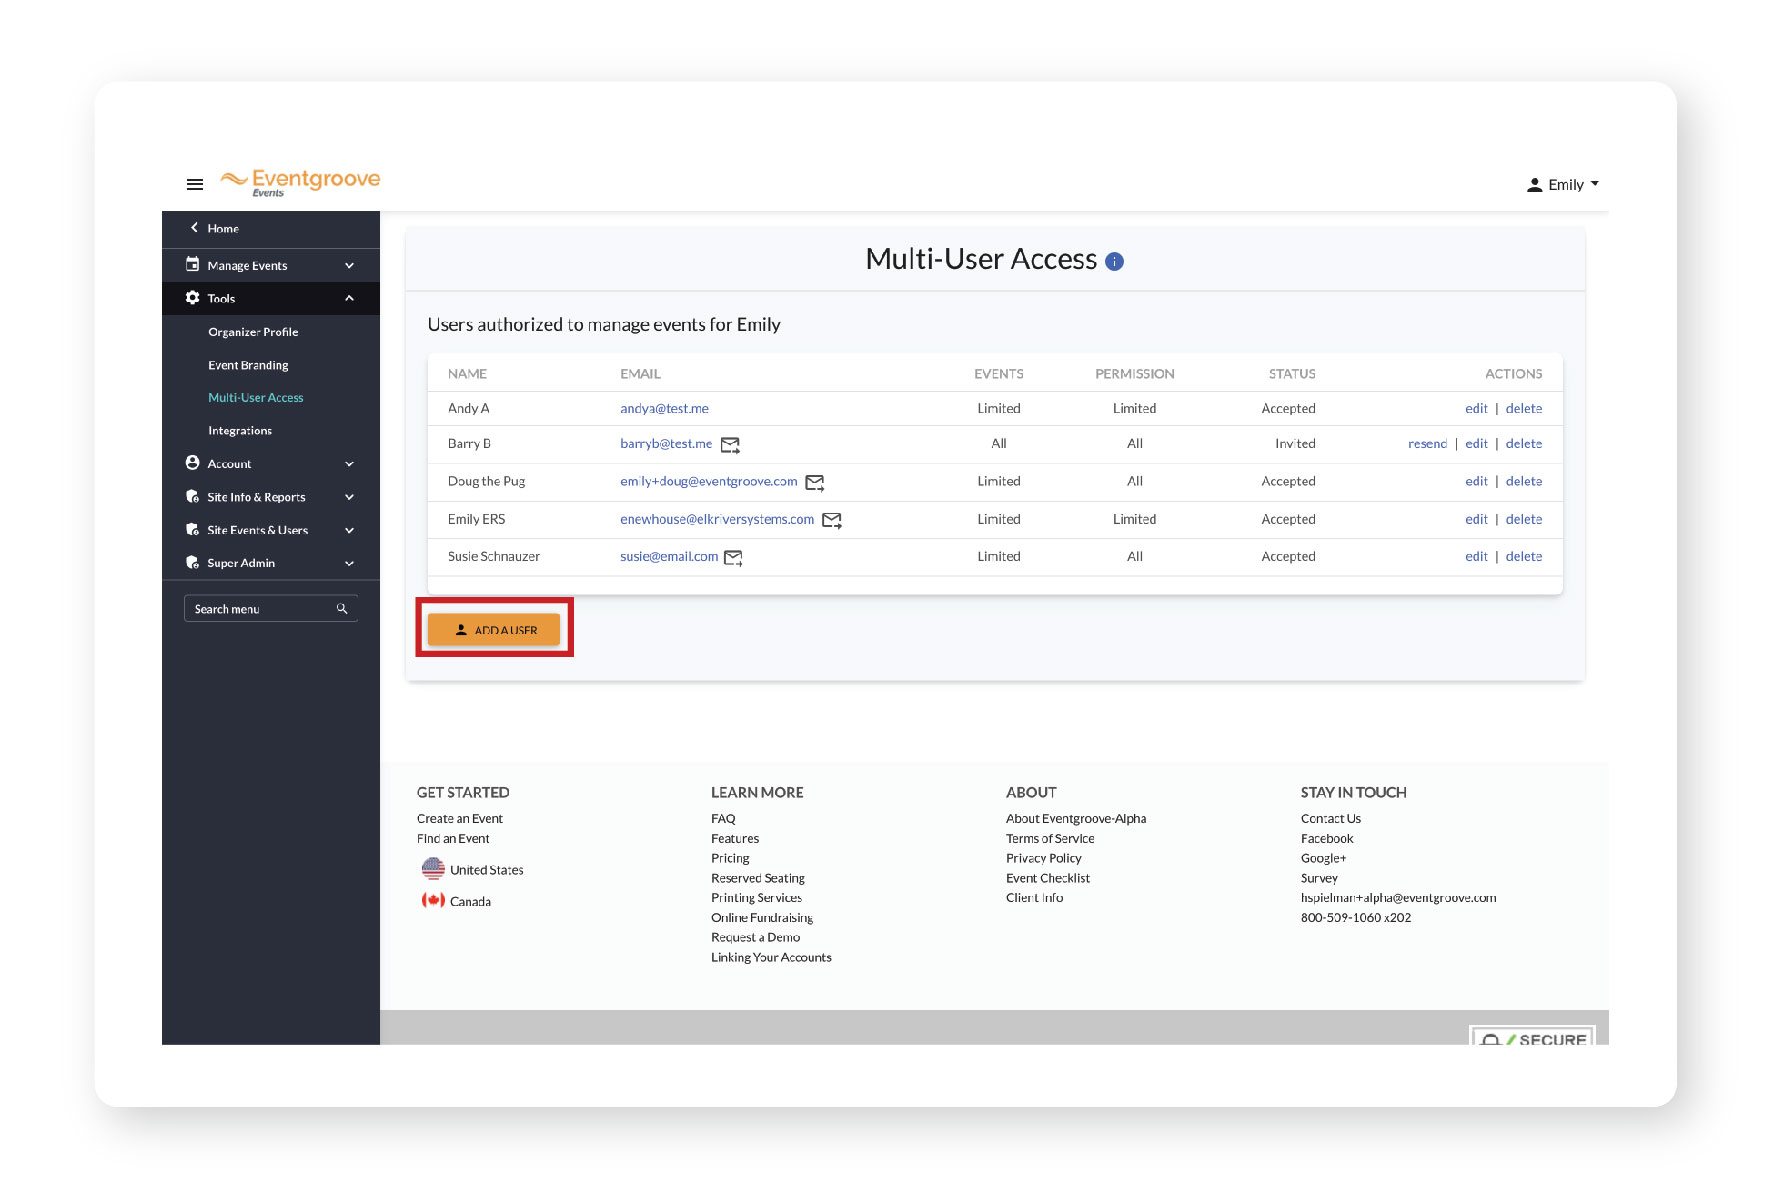Screen dimensions: 1772x1200
Task: Click the andya@test.me email link
Action: (664, 409)
